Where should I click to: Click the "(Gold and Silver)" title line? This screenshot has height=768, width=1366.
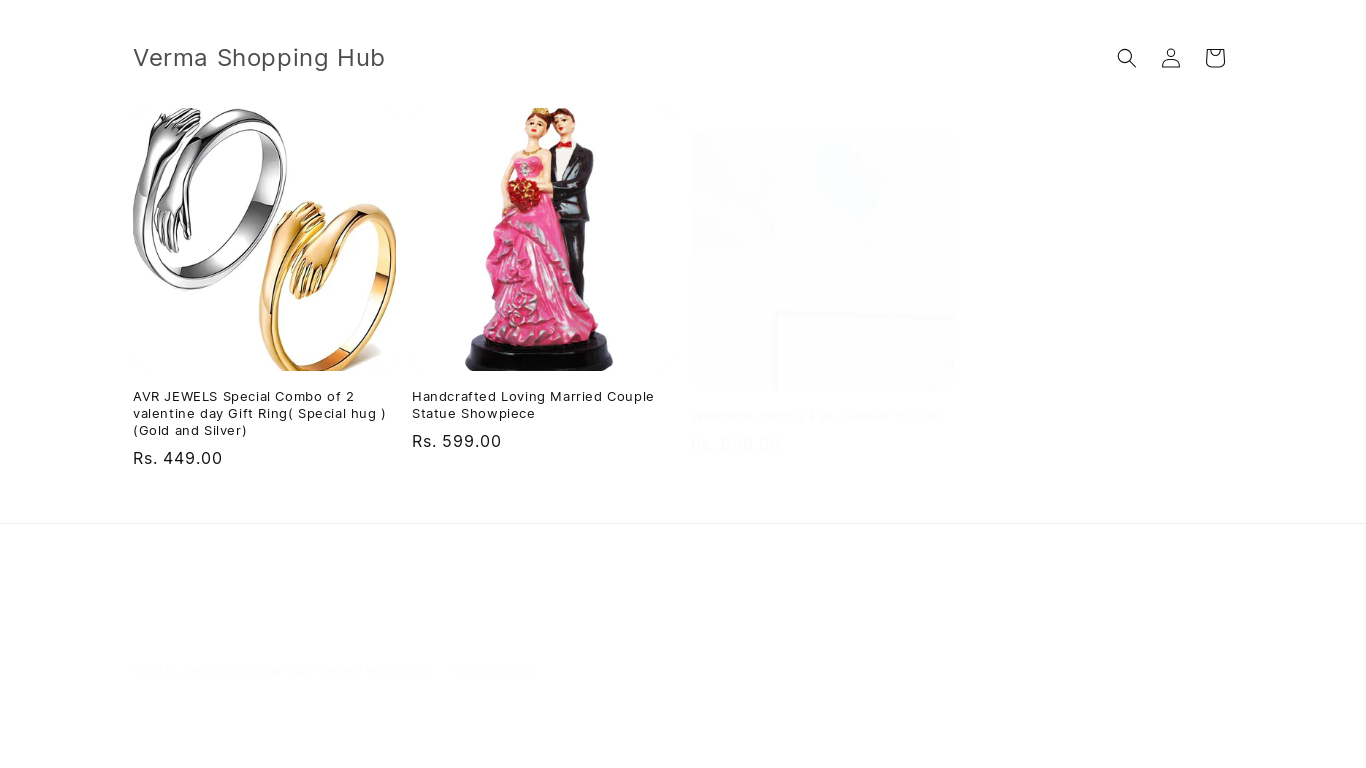[190, 431]
